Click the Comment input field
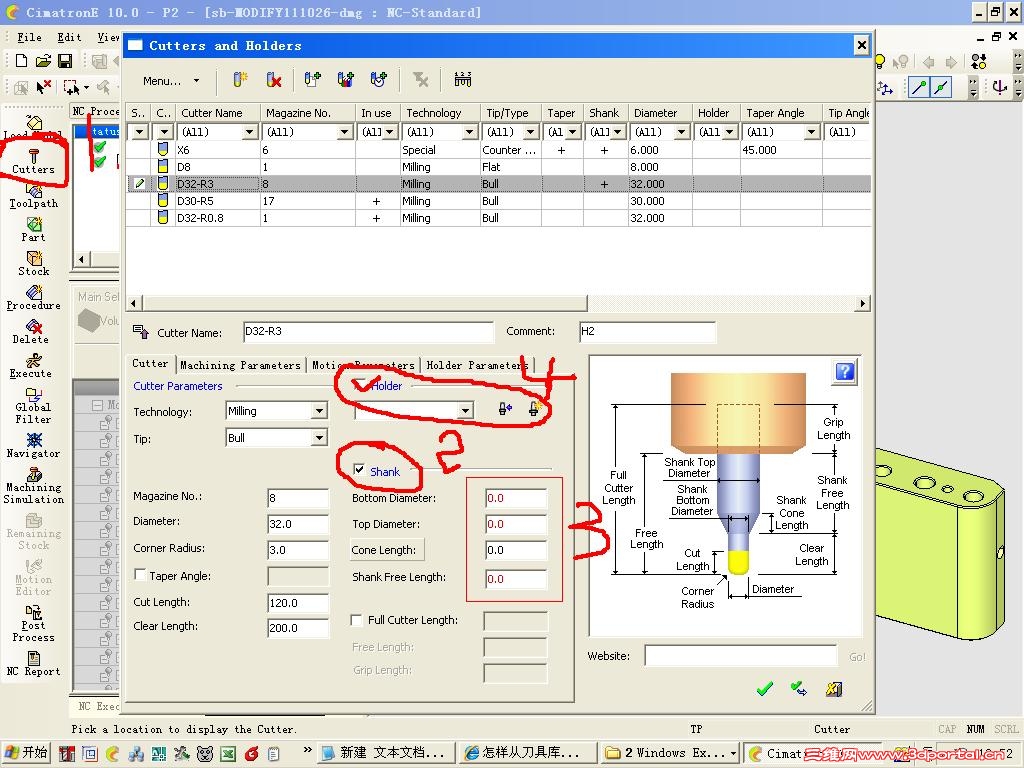This screenshot has width=1024, height=768. coord(647,332)
